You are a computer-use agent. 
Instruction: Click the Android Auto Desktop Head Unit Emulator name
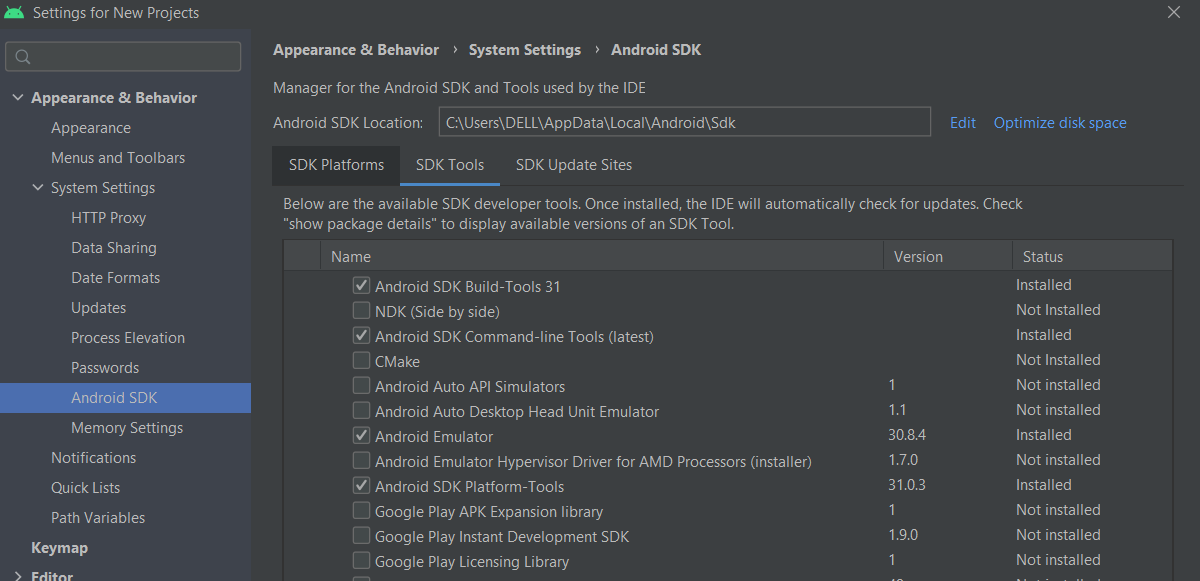517,411
